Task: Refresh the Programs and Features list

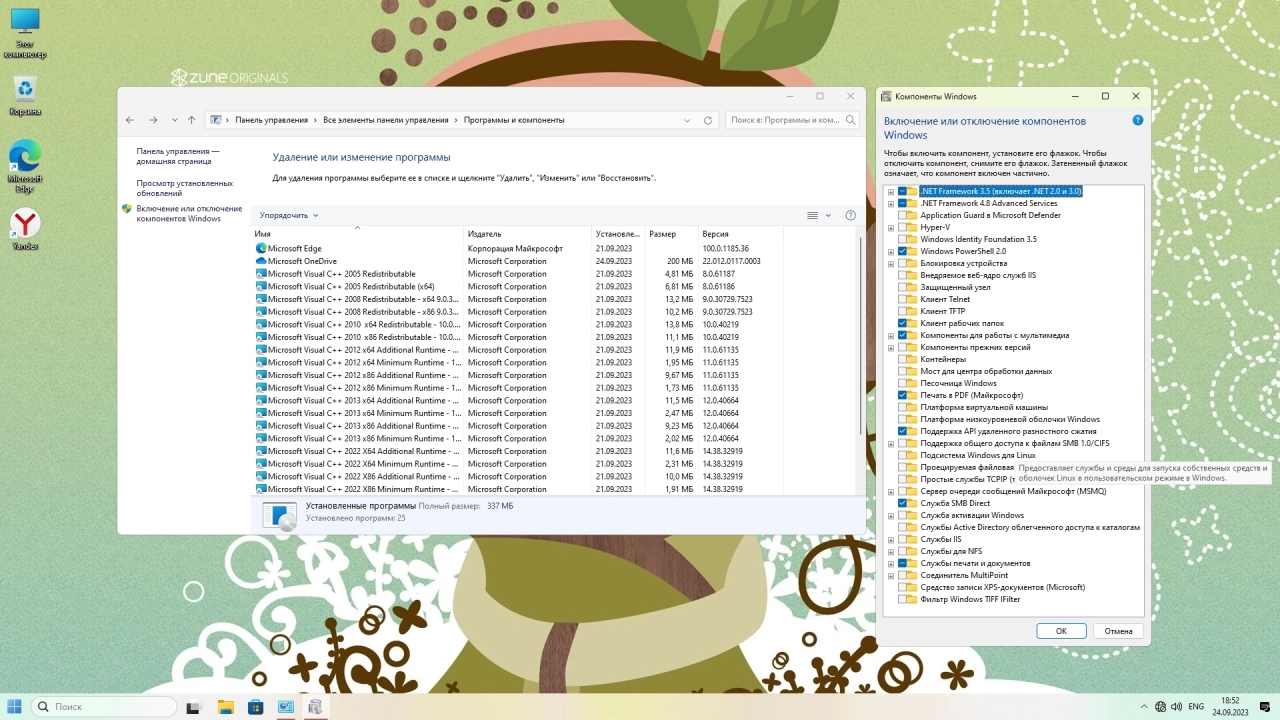Action: [x=708, y=120]
